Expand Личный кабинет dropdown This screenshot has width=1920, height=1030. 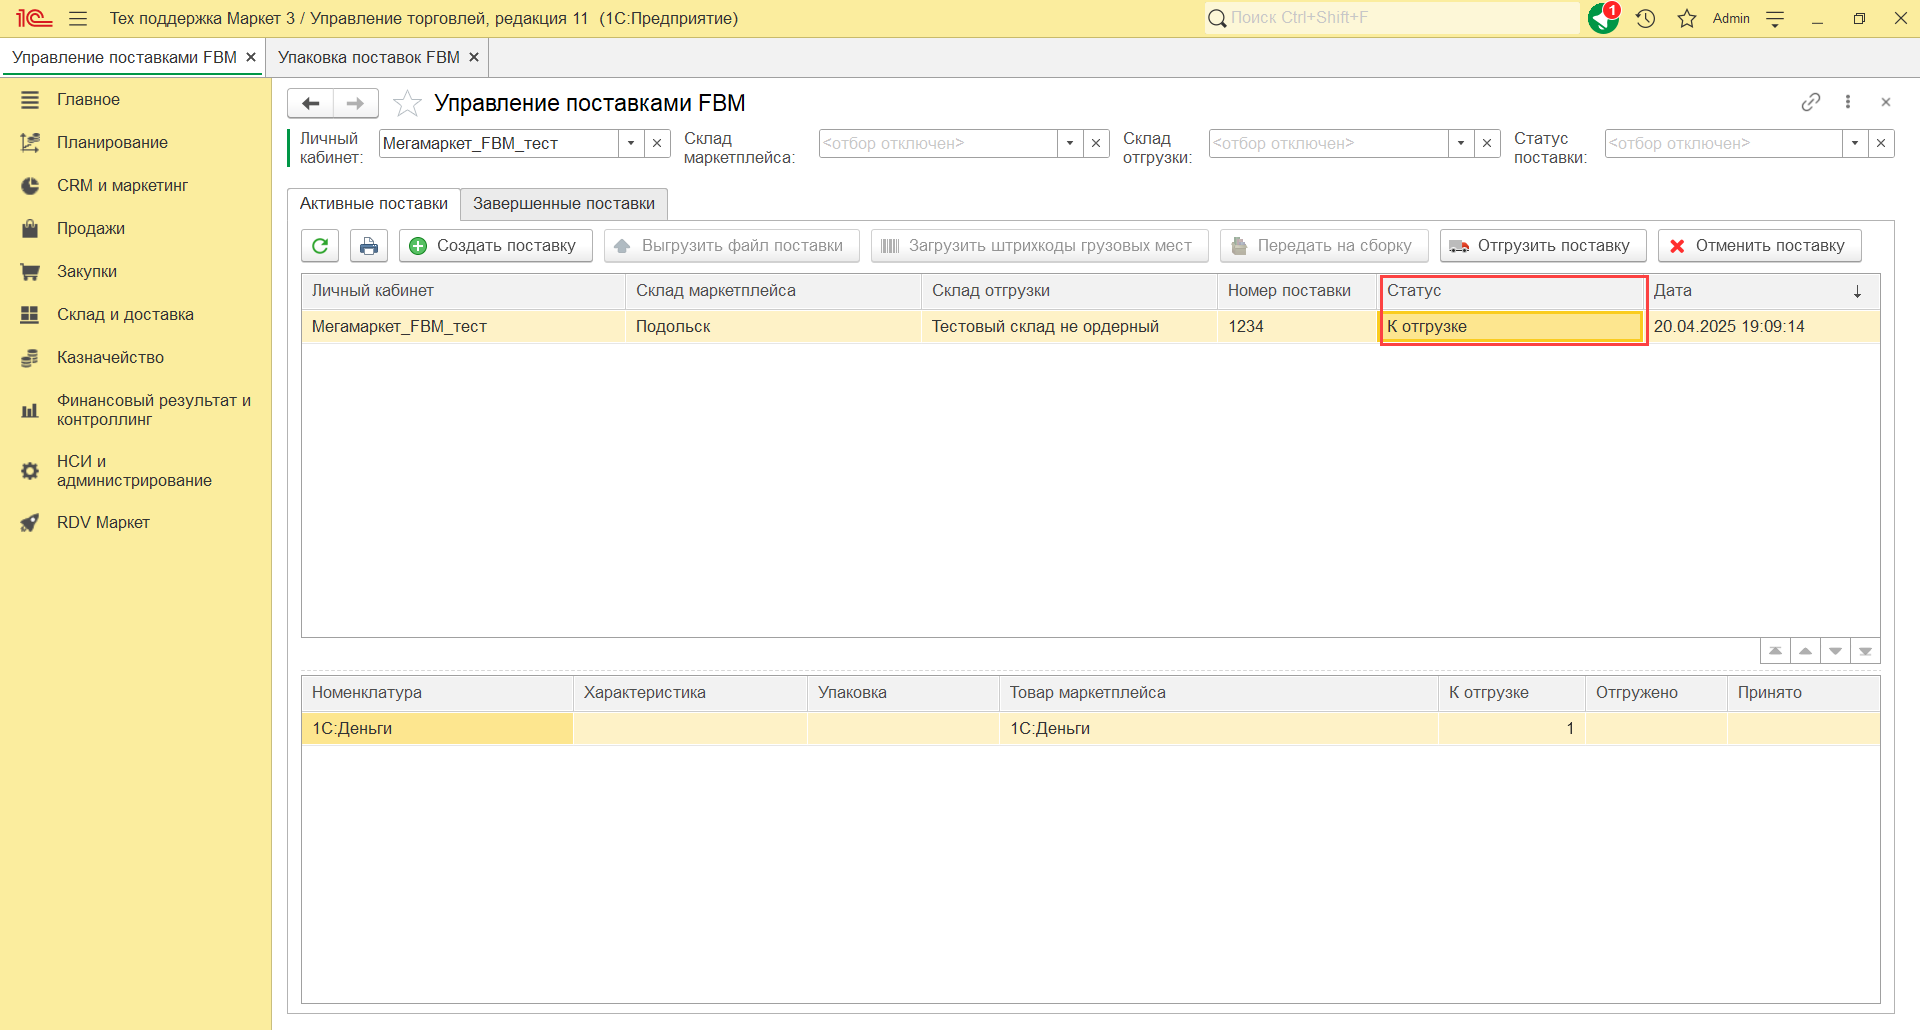tap(631, 144)
